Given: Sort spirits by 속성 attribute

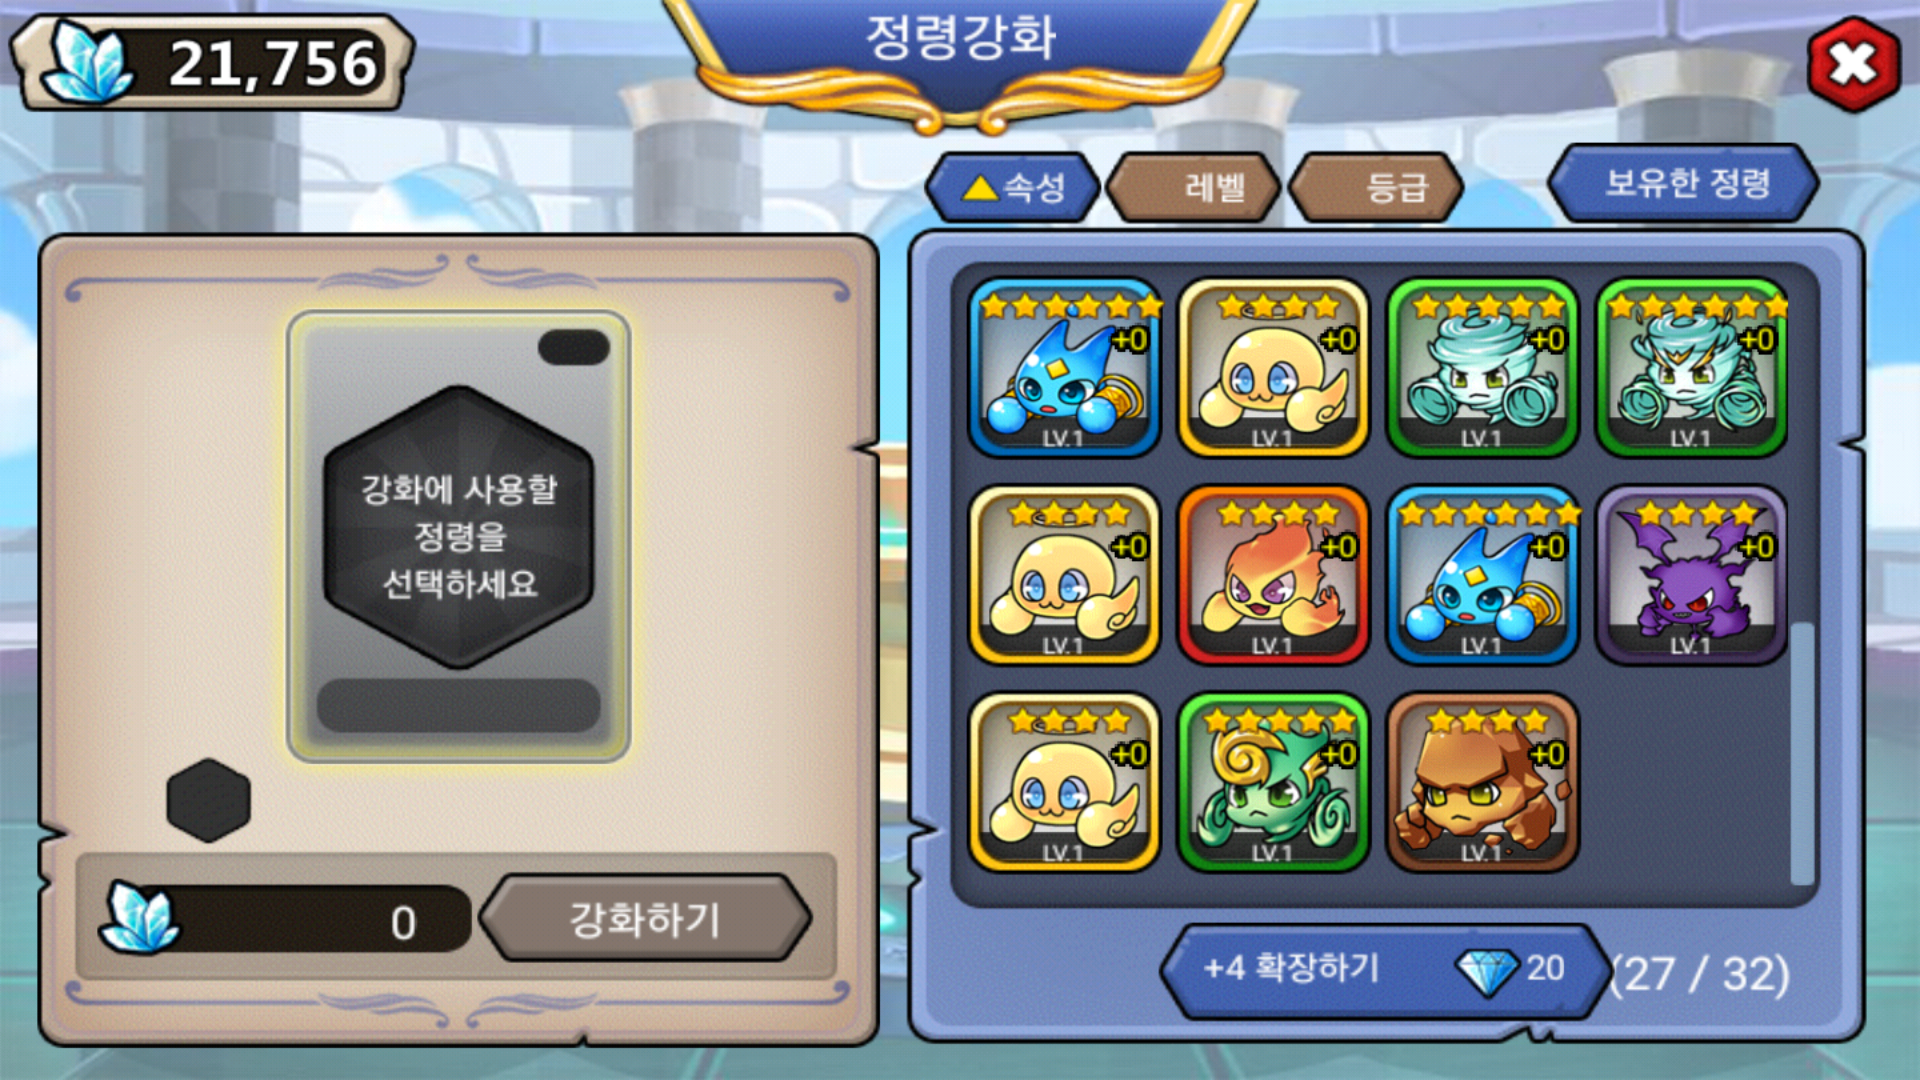Looking at the screenshot, I should pyautogui.click(x=1013, y=187).
